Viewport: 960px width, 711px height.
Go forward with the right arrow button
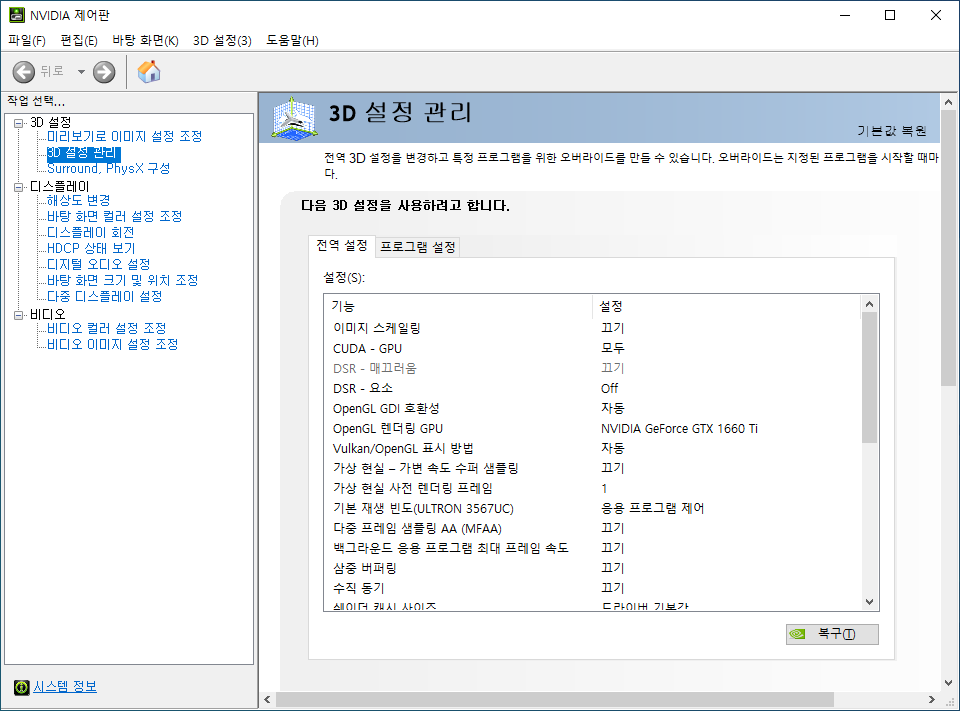click(x=104, y=72)
